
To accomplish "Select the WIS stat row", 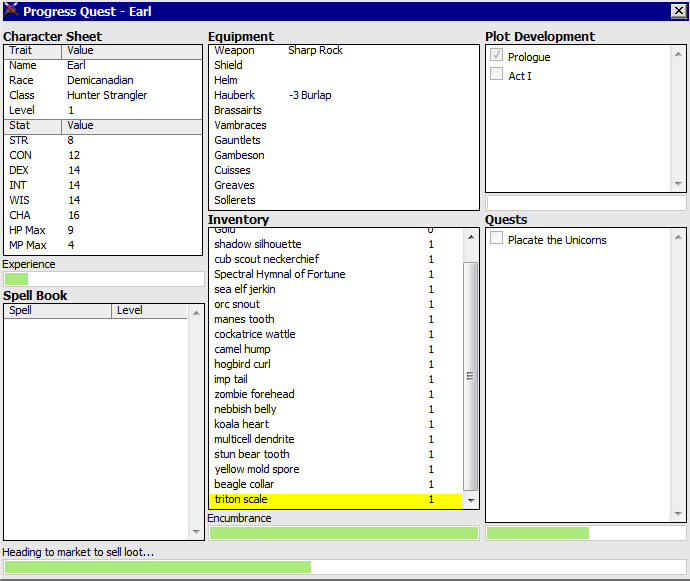I will coord(103,200).
